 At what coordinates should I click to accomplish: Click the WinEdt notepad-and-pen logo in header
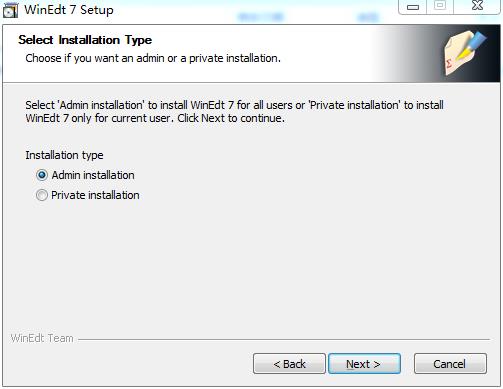coord(465,52)
